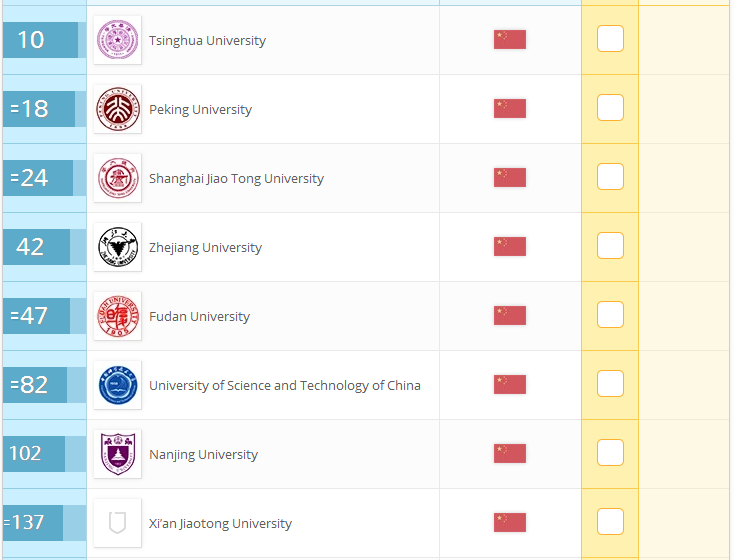Follow the Shanghai Jiao Tong University link
Image resolution: width=734 pixels, height=560 pixels.
pyautogui.click(x=236, y=179)
